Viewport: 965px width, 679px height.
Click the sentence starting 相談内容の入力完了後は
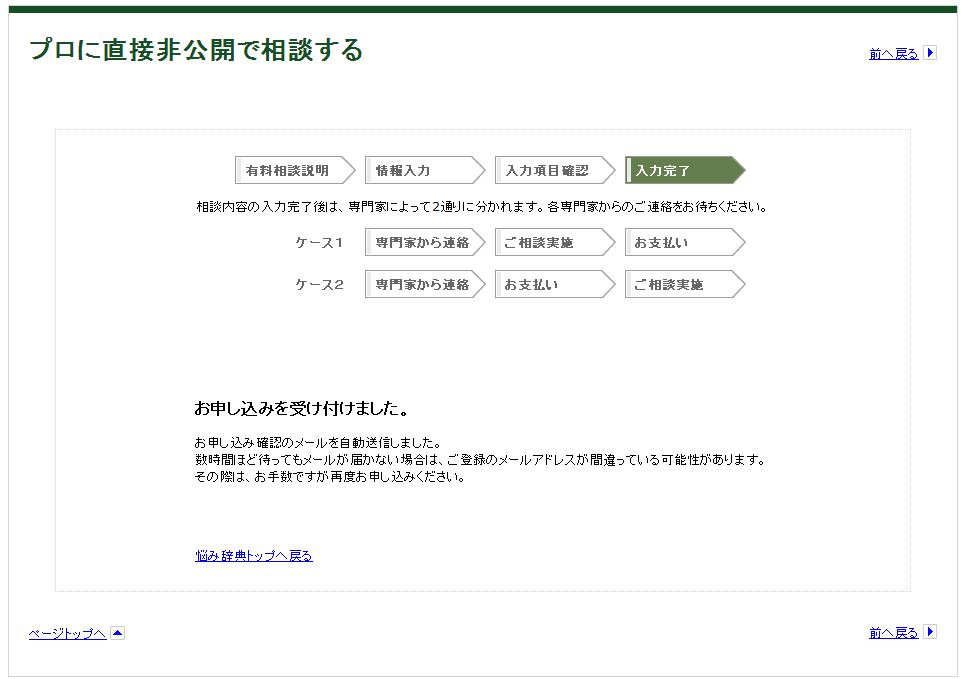[x=482, y=207]
